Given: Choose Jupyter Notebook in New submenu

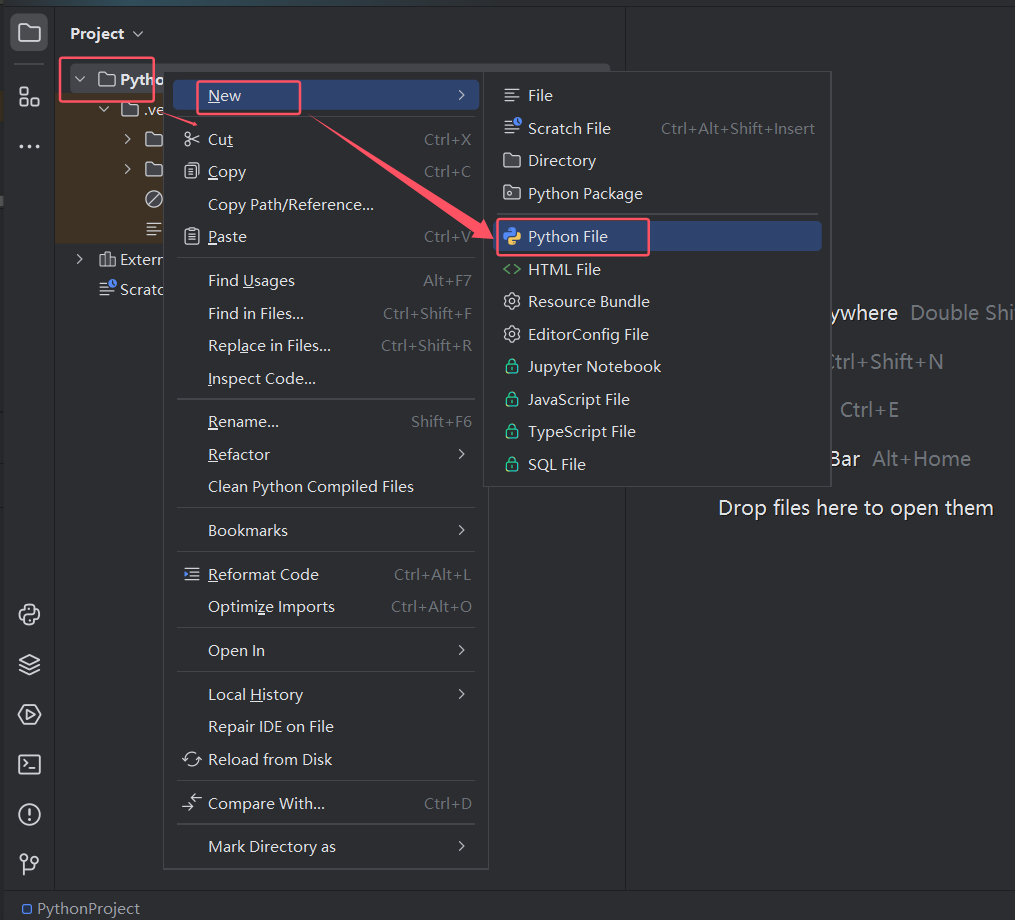Looking at the screenshot, I should pos(594,367).
